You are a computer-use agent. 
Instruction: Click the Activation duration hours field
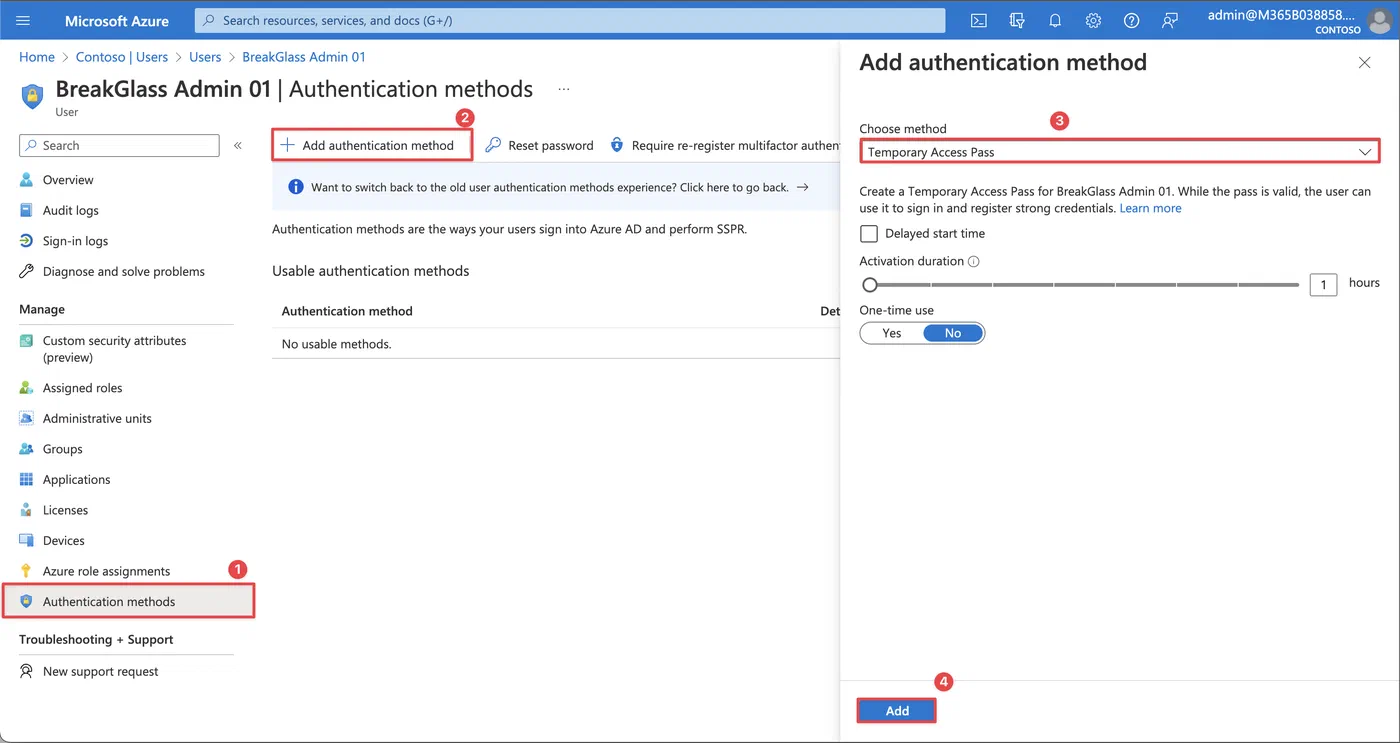coord(1323,285)
